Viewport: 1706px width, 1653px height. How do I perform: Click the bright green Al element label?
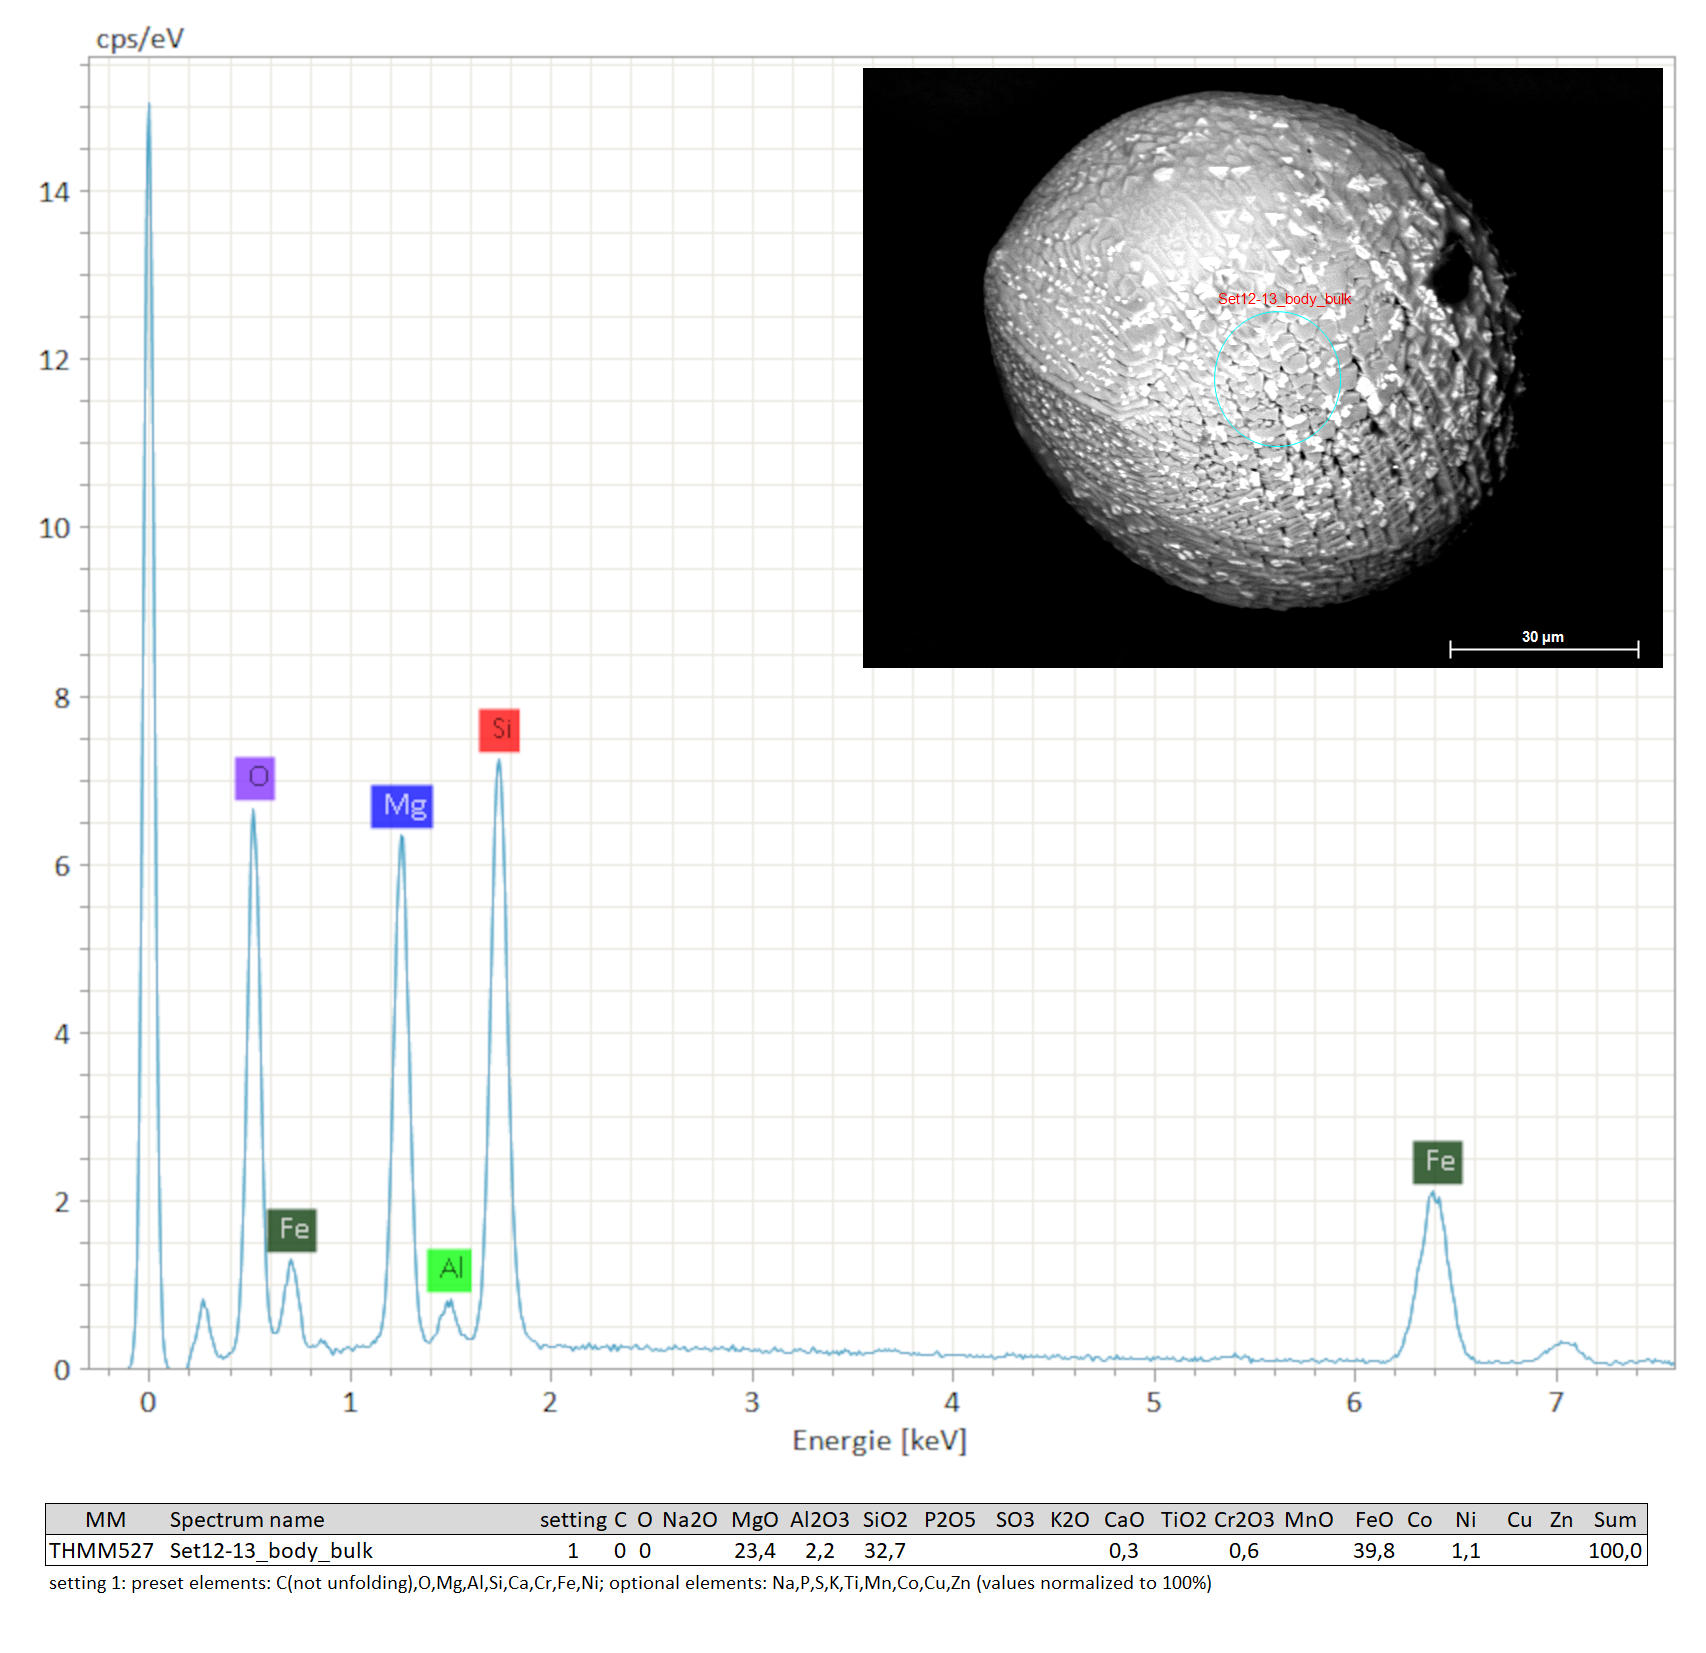(449, 1269)
